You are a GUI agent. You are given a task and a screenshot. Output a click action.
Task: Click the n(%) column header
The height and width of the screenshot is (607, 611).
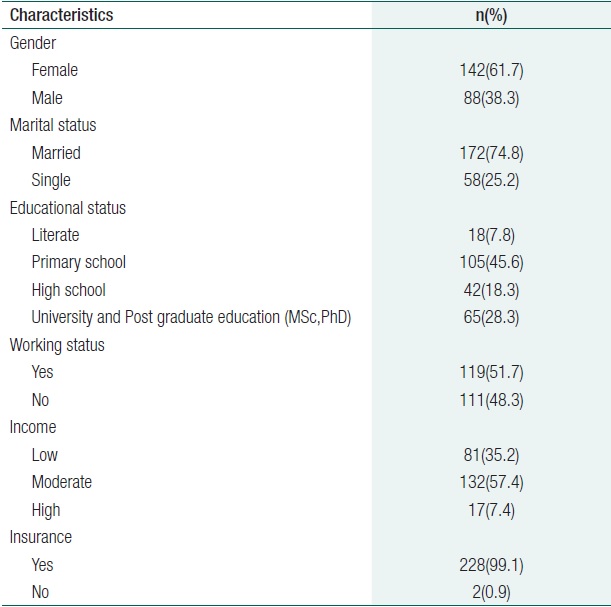coord(491,15)
